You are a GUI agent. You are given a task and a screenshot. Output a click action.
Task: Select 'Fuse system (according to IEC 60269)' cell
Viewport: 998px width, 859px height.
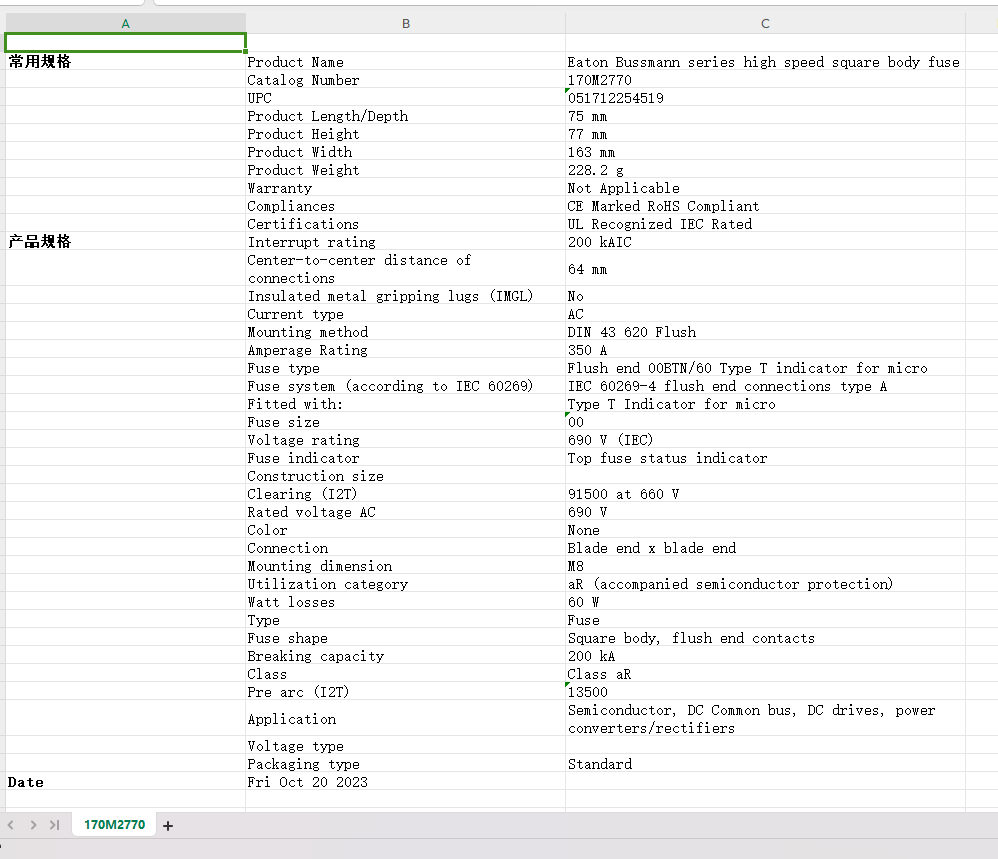click(x=405, y=386)
